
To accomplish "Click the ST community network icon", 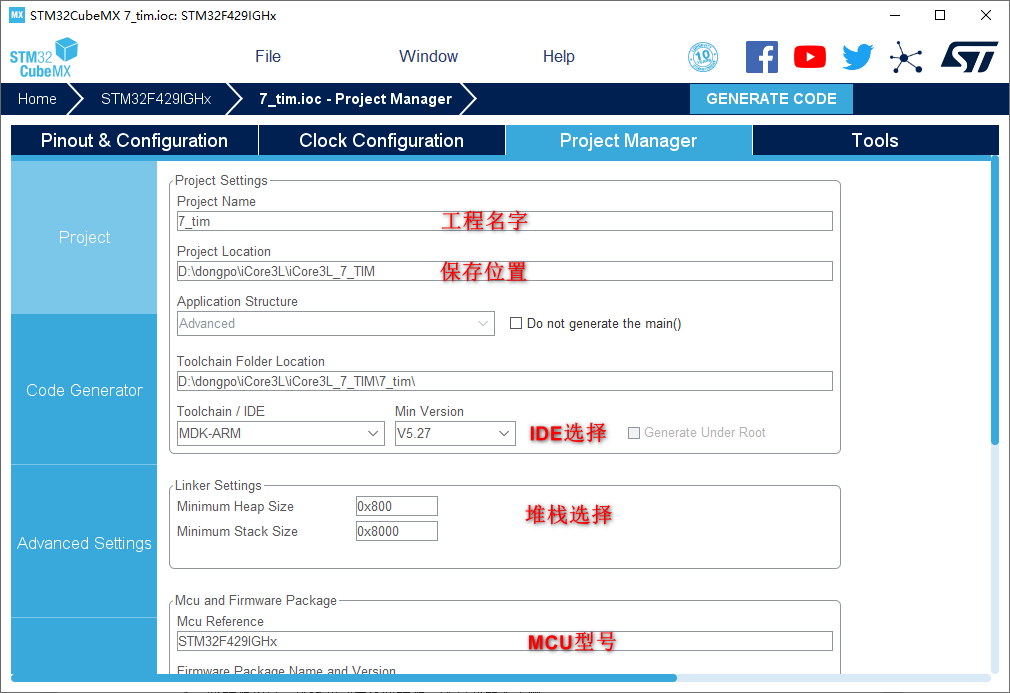I will tap(906, 57).
